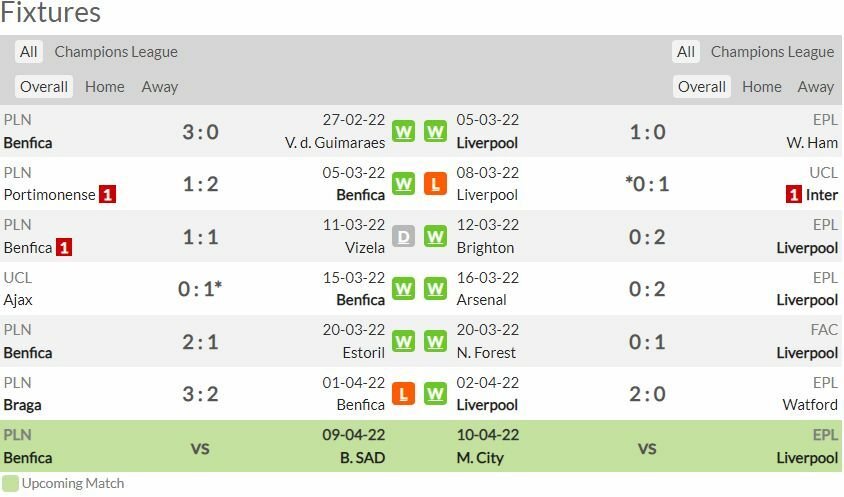Select the left Overall filter
This screenshot has height=497, width=844.
coord(44,87)
